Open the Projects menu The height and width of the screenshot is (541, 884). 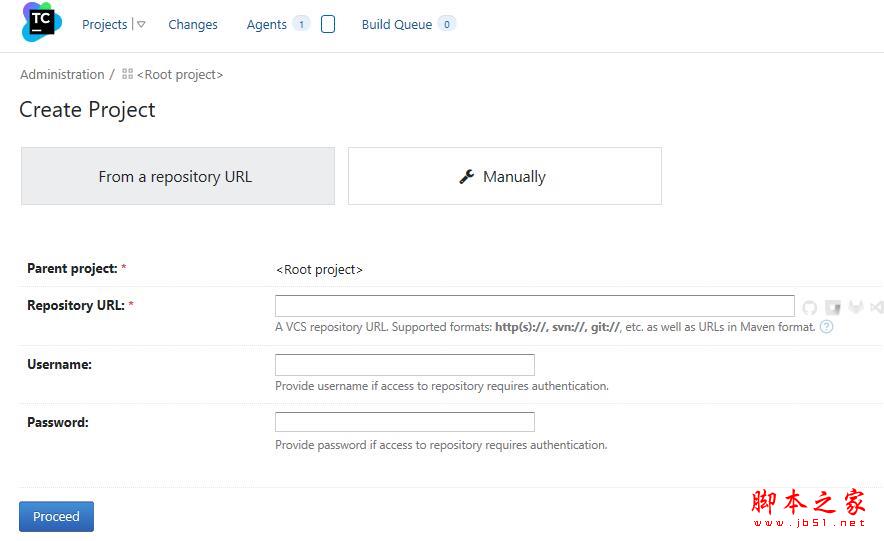tap(104, 24)
